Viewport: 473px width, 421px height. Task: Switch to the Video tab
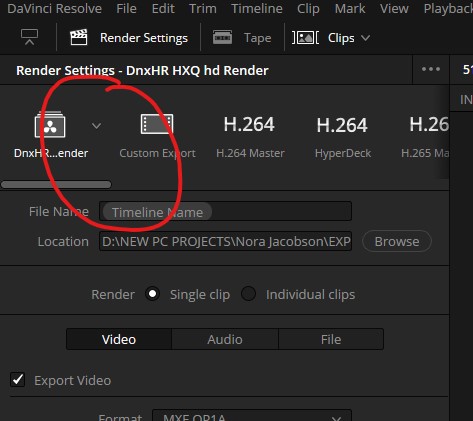pyautogui.click(x=119, y=339)
